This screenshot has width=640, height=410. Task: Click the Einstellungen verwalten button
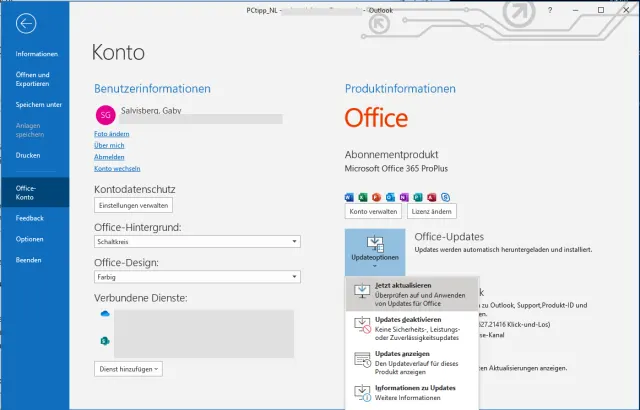[133, 205]
